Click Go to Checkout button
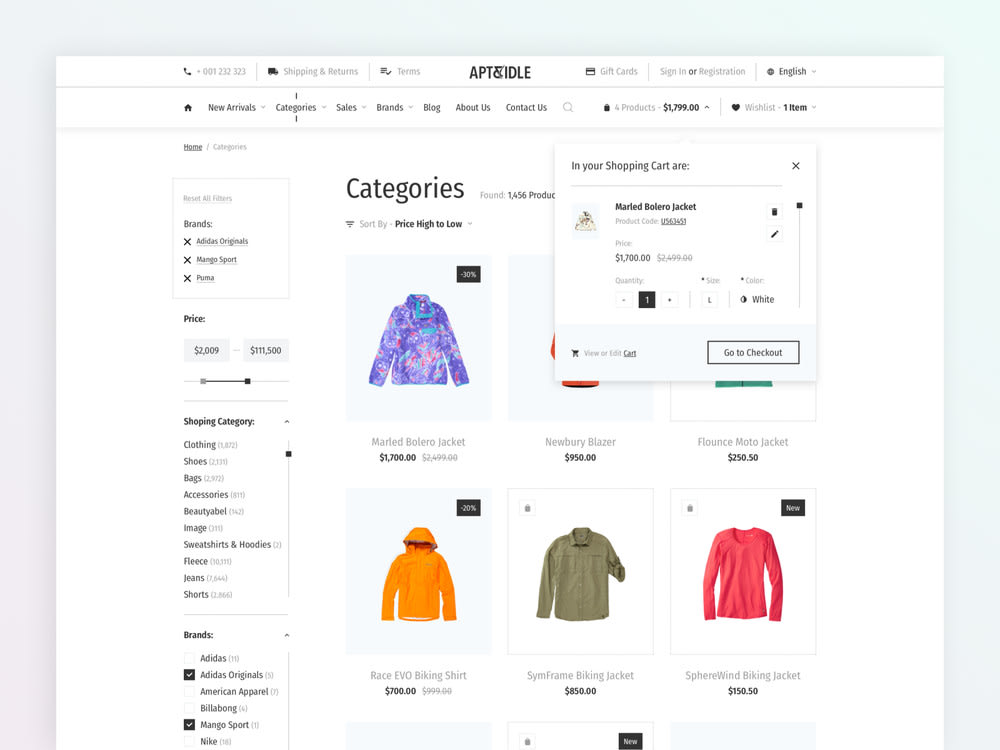1000x750 pixels. click(753, 352)
